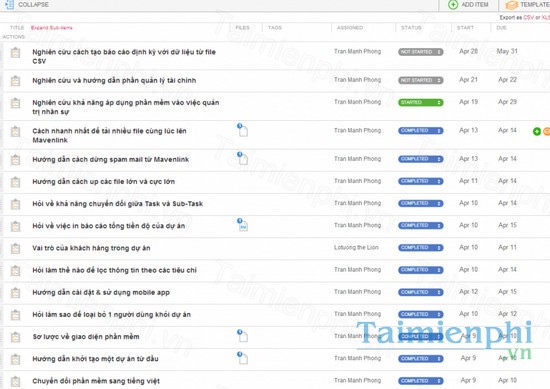Click assignee 'Lotuong the Lion'
This screenshot has width=550, height=389.
356,248
